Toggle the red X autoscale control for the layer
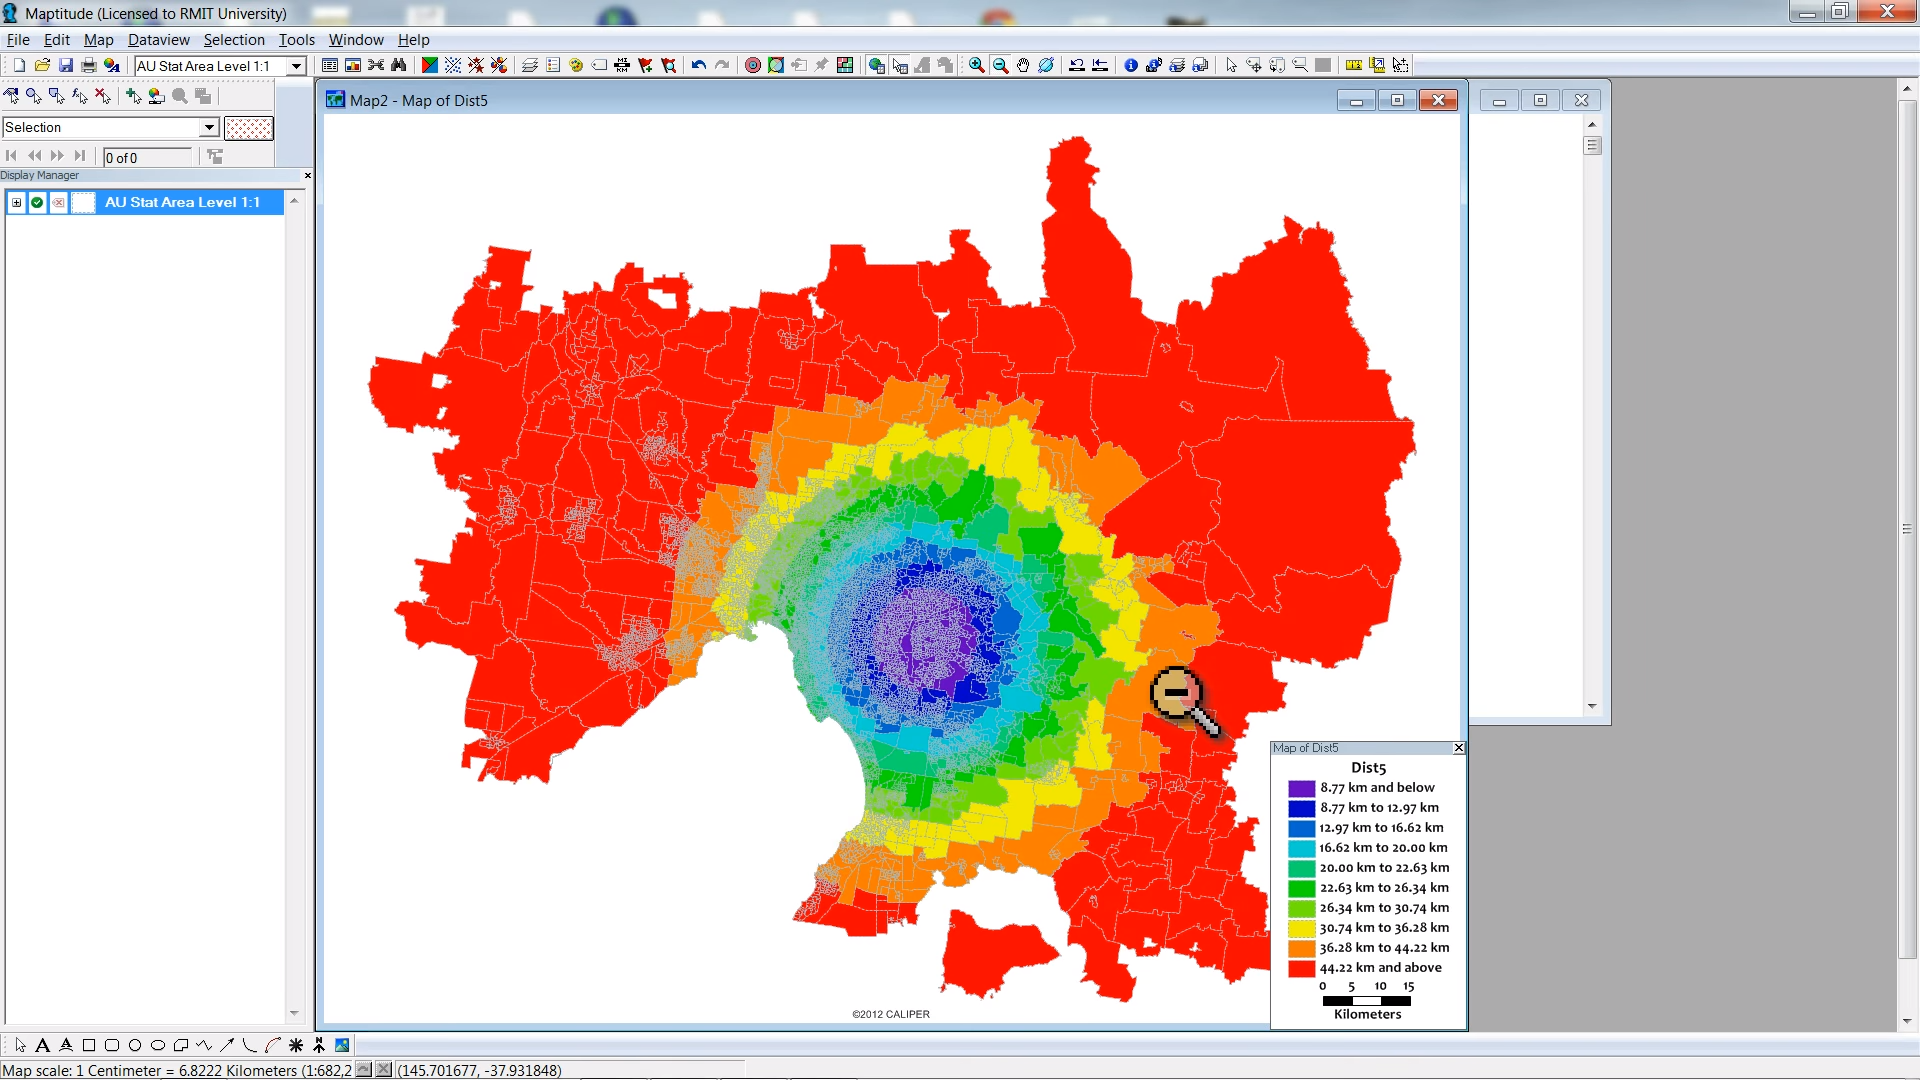This screenshot has width=1920, height=1080. click(x=58, y=202)
